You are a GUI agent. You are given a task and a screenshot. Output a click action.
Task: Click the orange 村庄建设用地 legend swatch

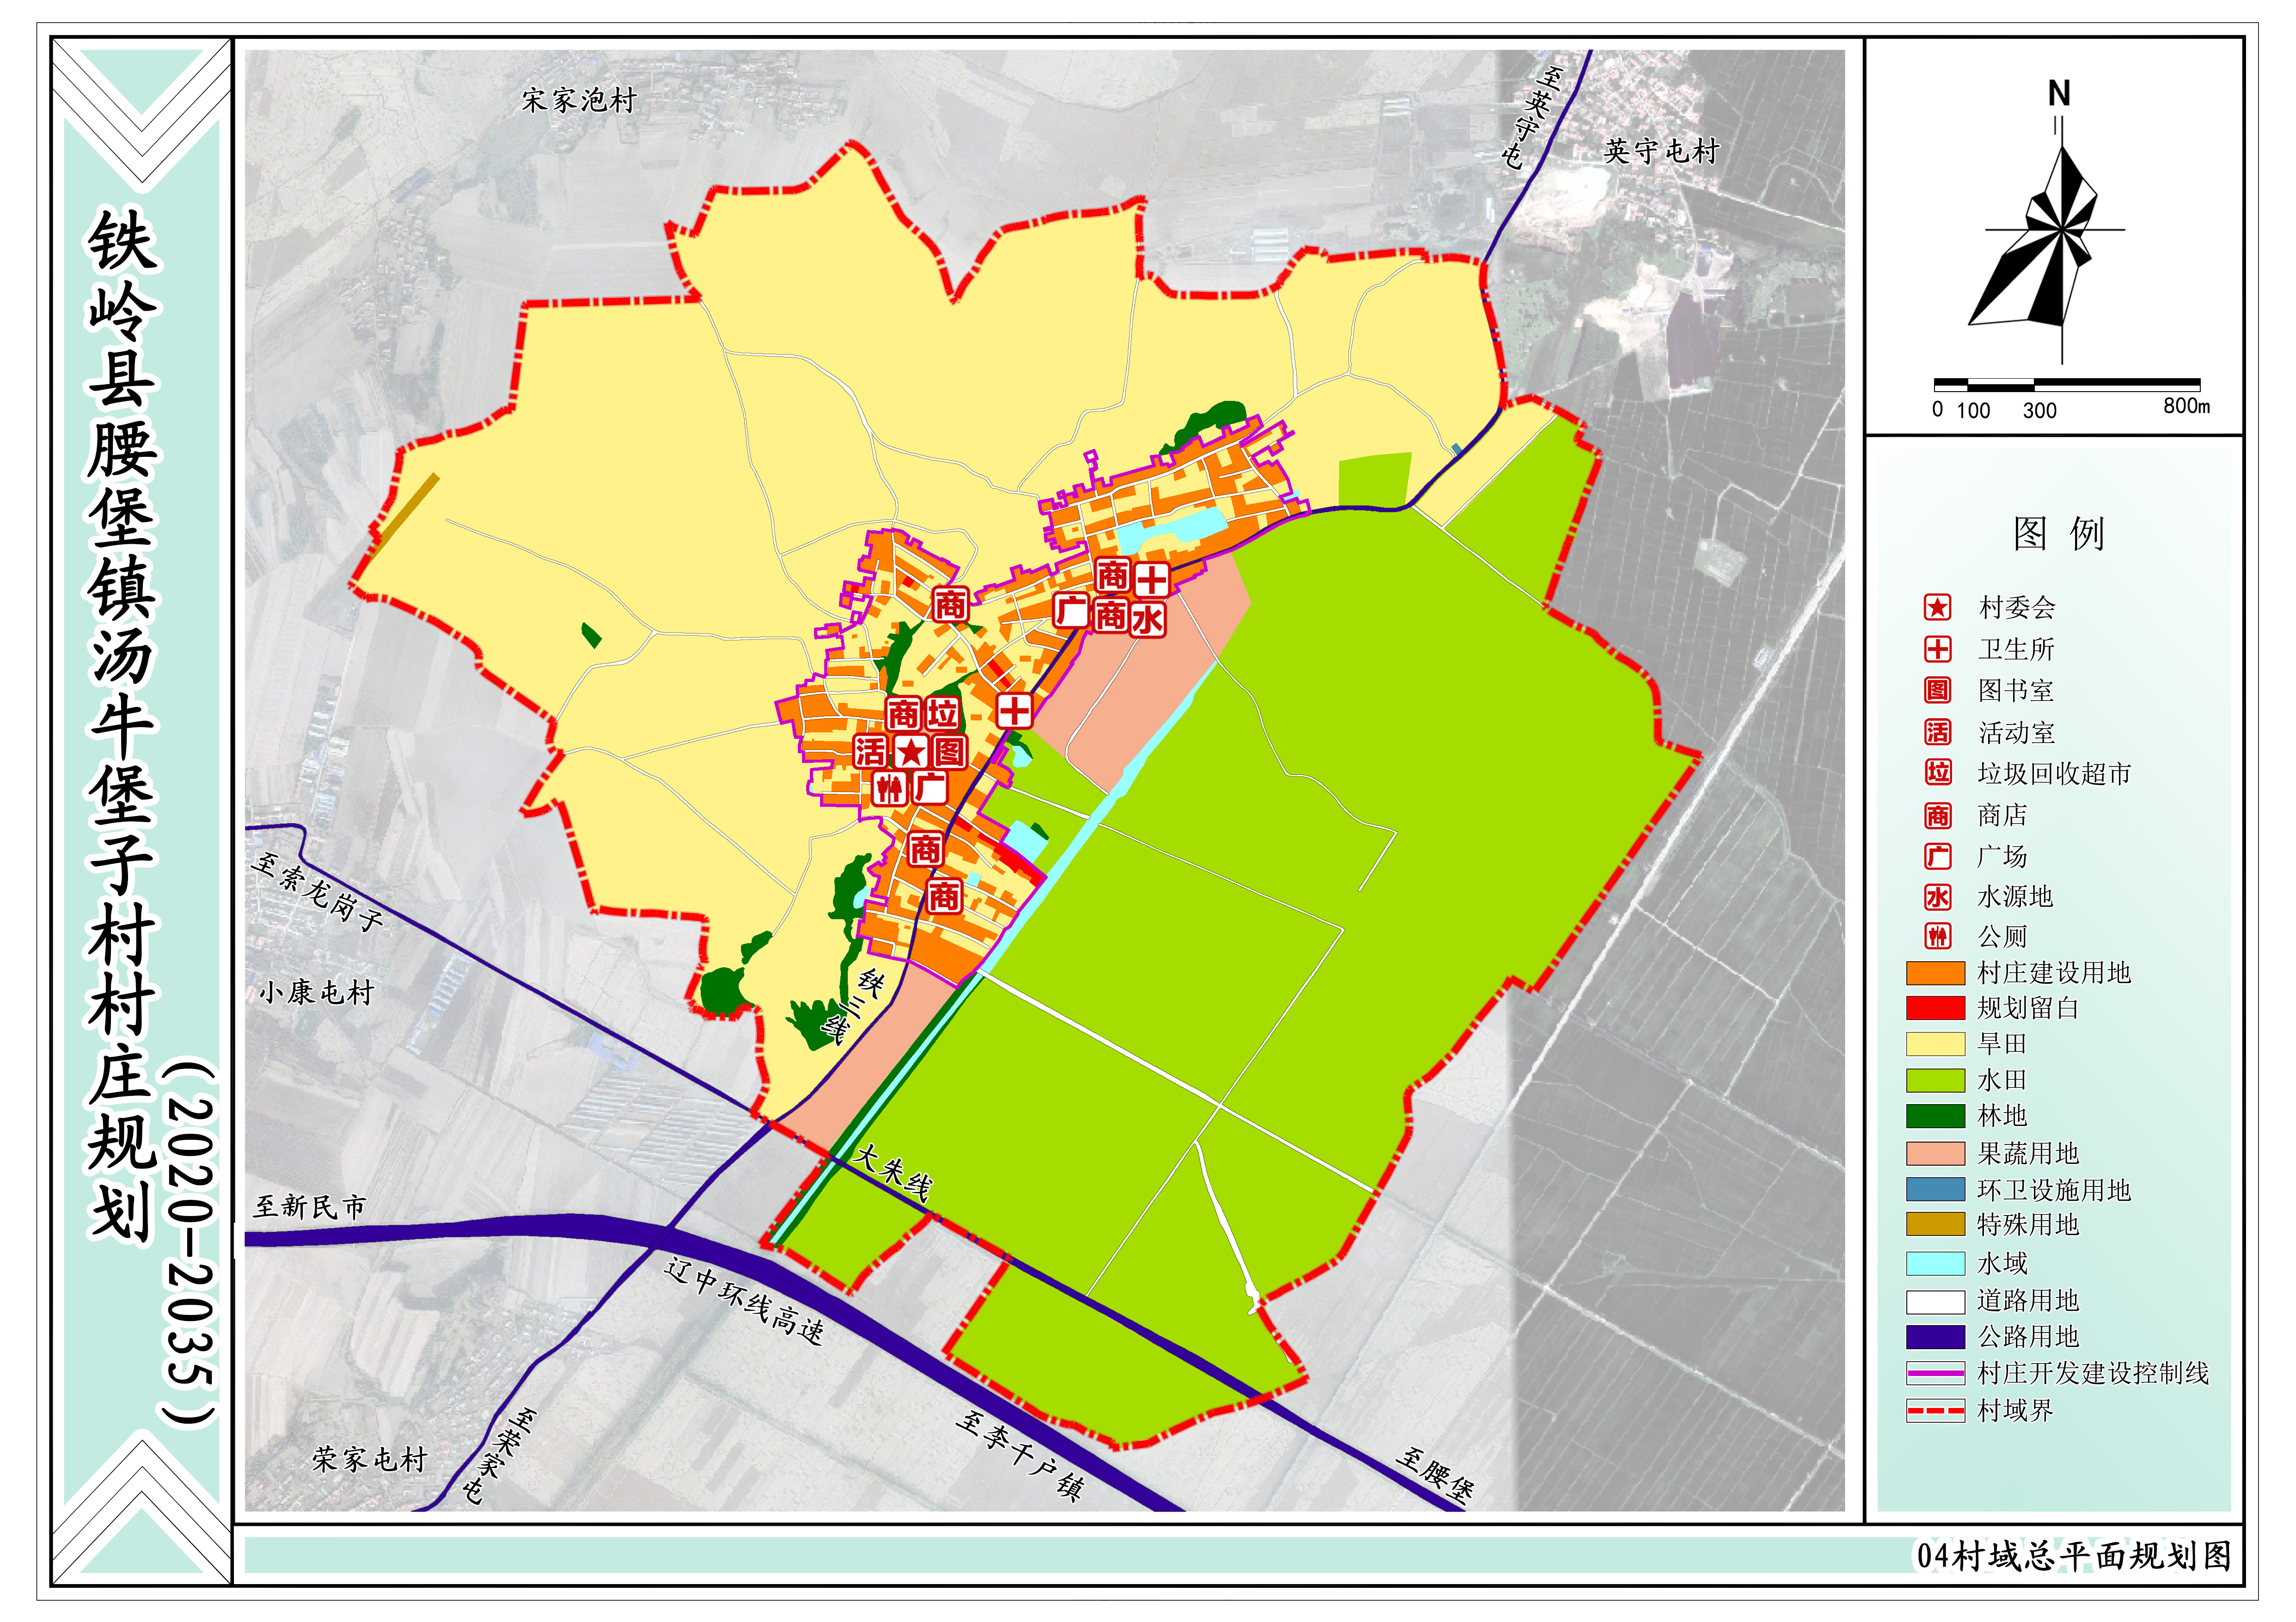point(1935,973)
